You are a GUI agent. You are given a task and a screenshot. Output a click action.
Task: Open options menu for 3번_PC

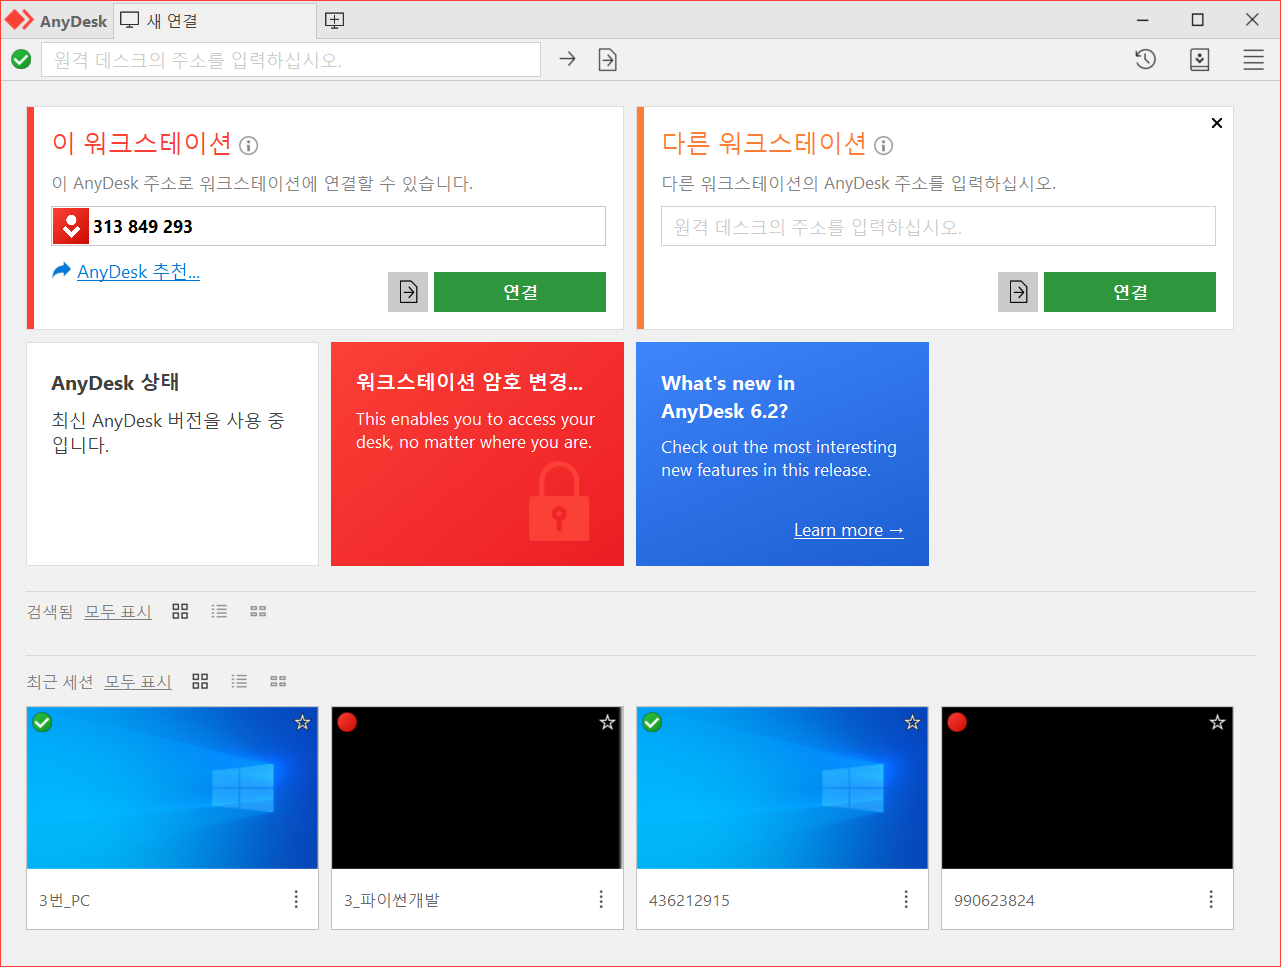[x=296, y=899]
